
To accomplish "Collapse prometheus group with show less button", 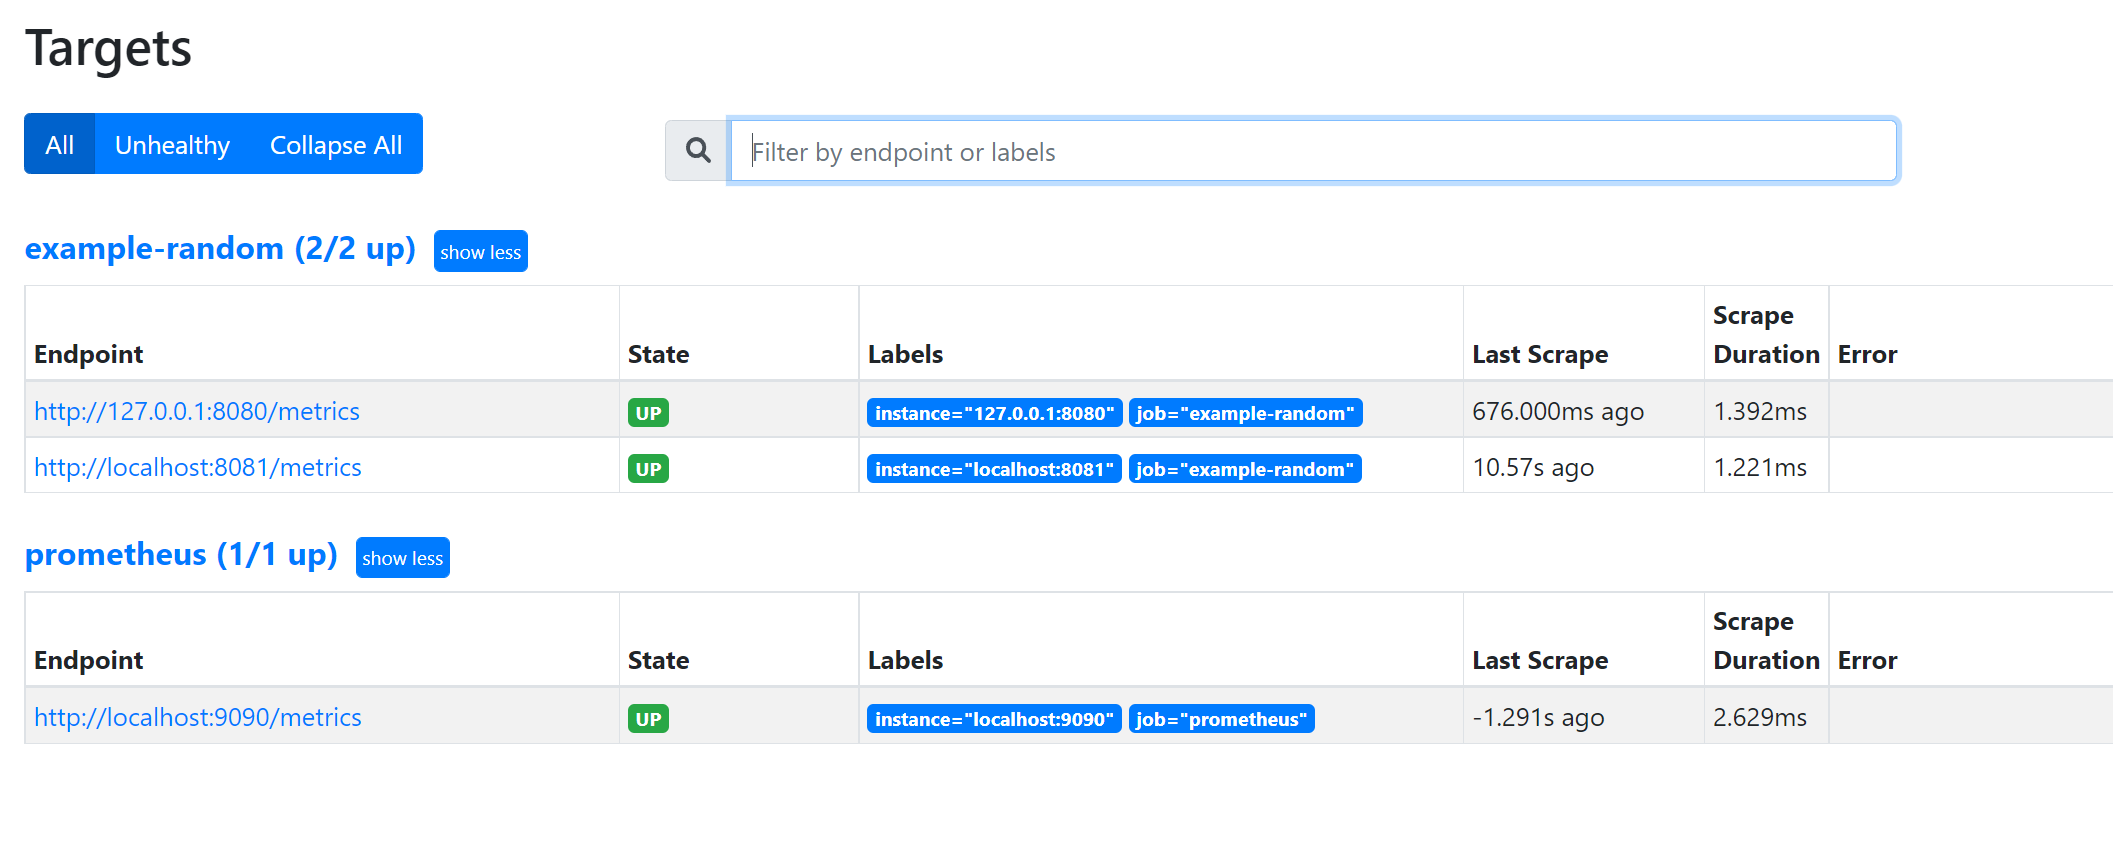I will (403, 558).
